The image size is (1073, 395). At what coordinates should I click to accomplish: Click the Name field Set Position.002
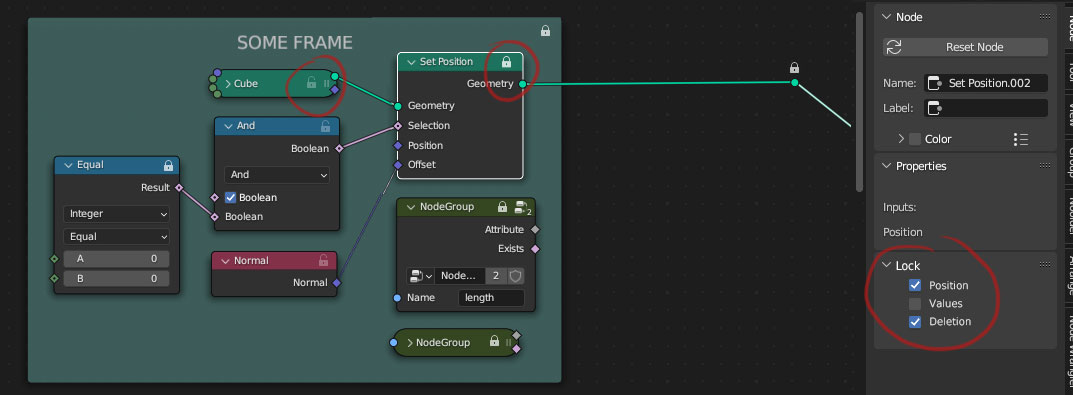pyautogui.click(x=985, y=84)
